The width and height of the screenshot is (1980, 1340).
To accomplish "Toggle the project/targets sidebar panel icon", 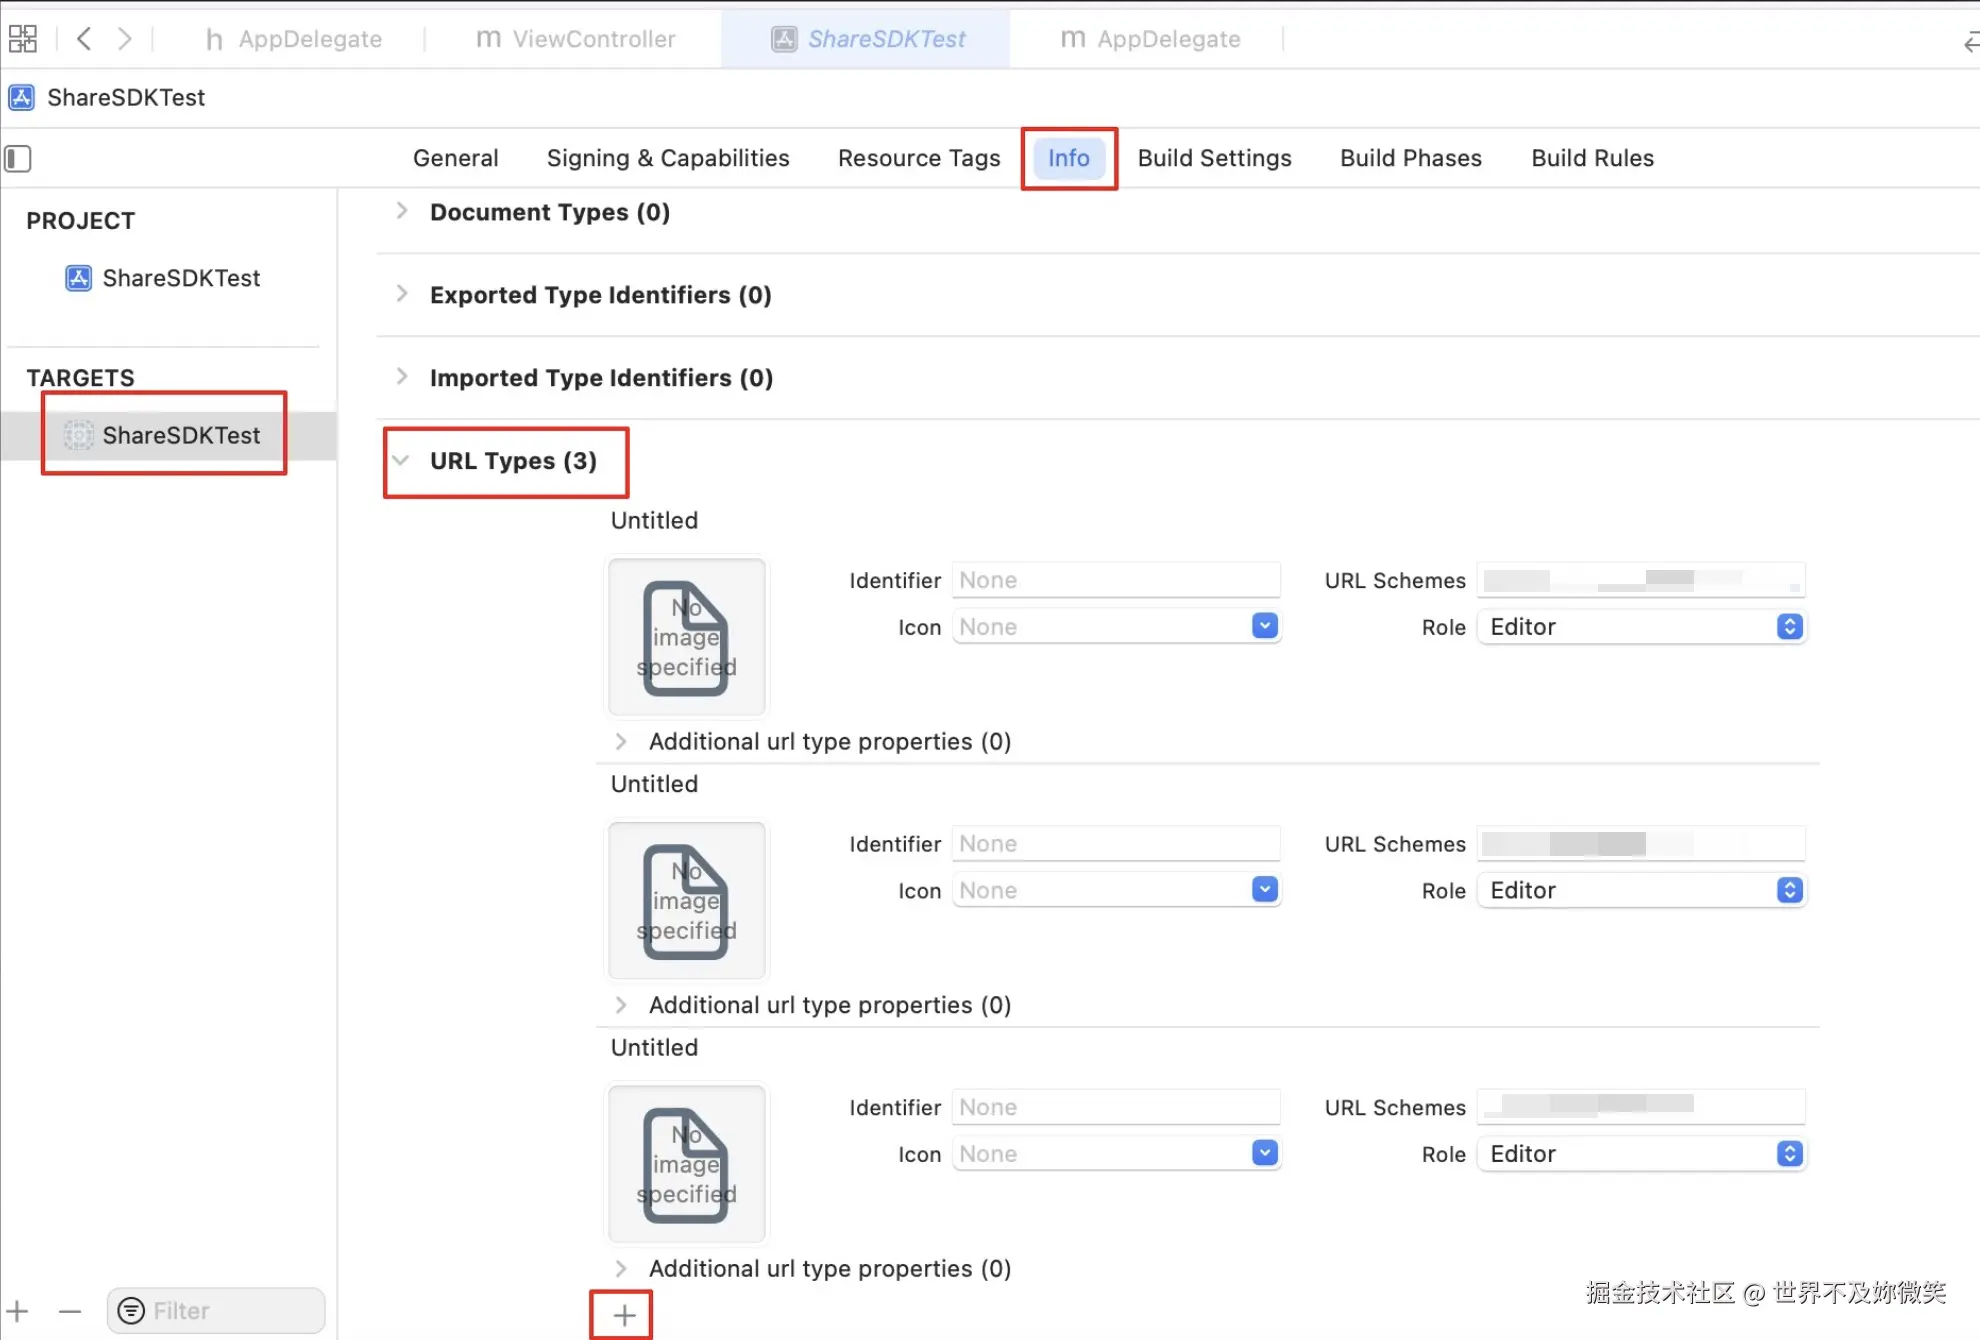I will [18, 158].
